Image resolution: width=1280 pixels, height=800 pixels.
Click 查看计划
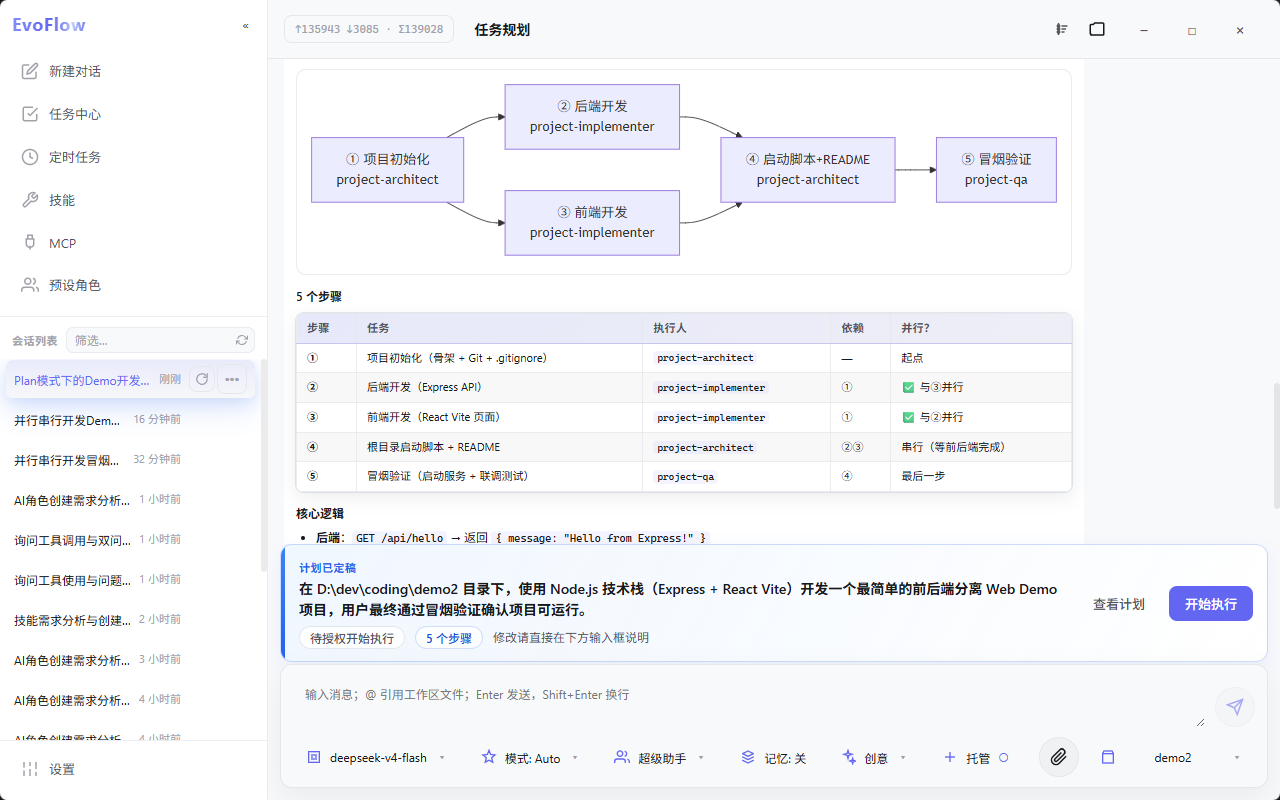tap(1119, 604)
